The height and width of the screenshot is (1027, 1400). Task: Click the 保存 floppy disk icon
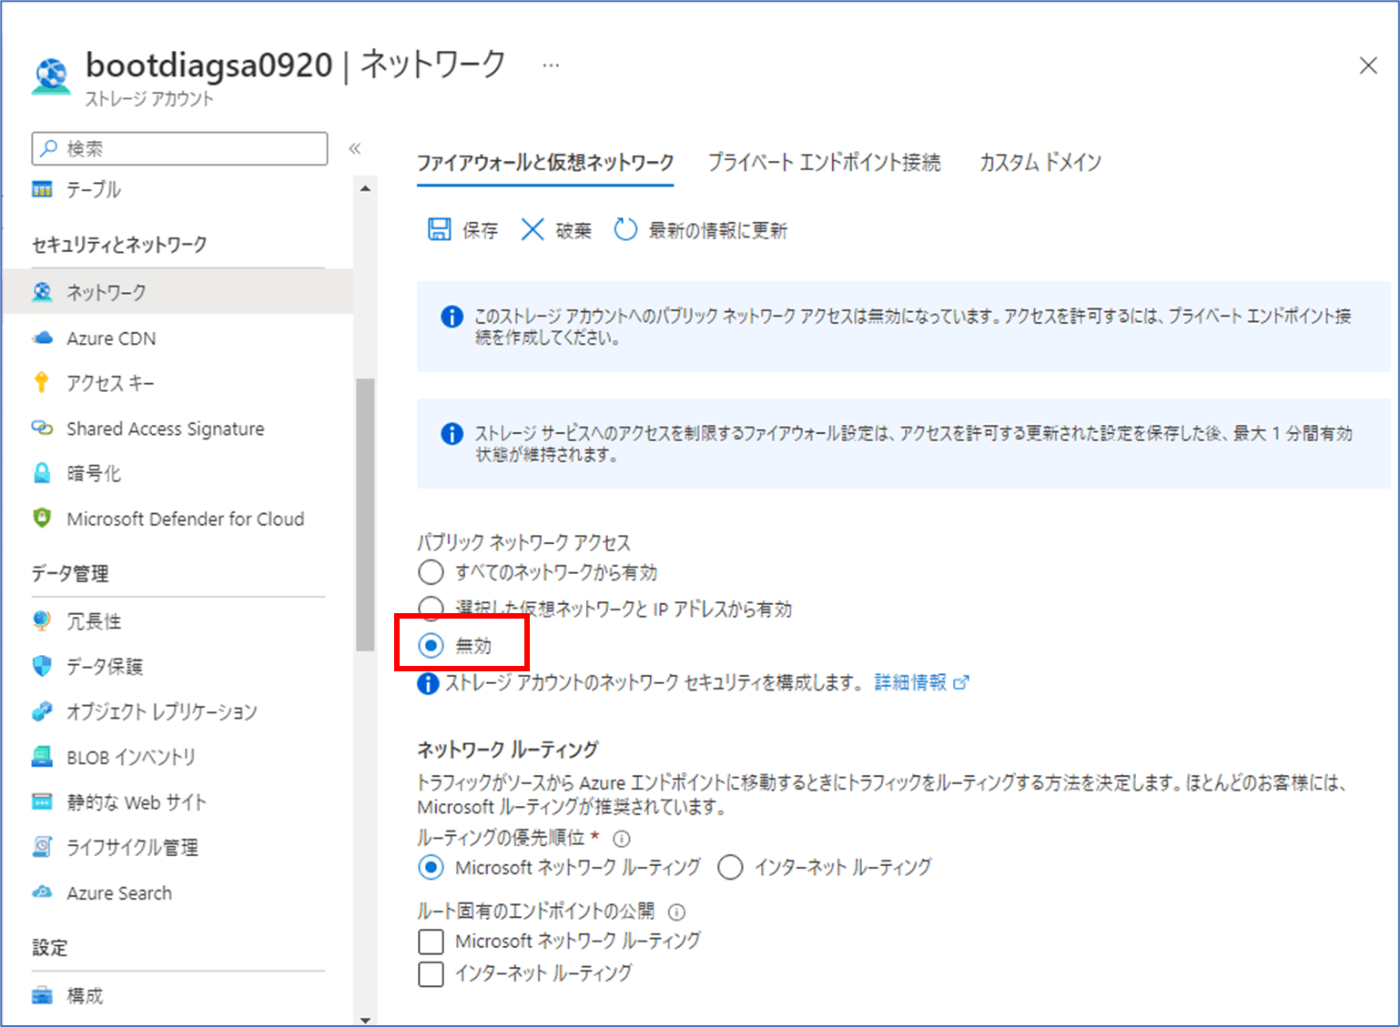[x=439, y=230]
